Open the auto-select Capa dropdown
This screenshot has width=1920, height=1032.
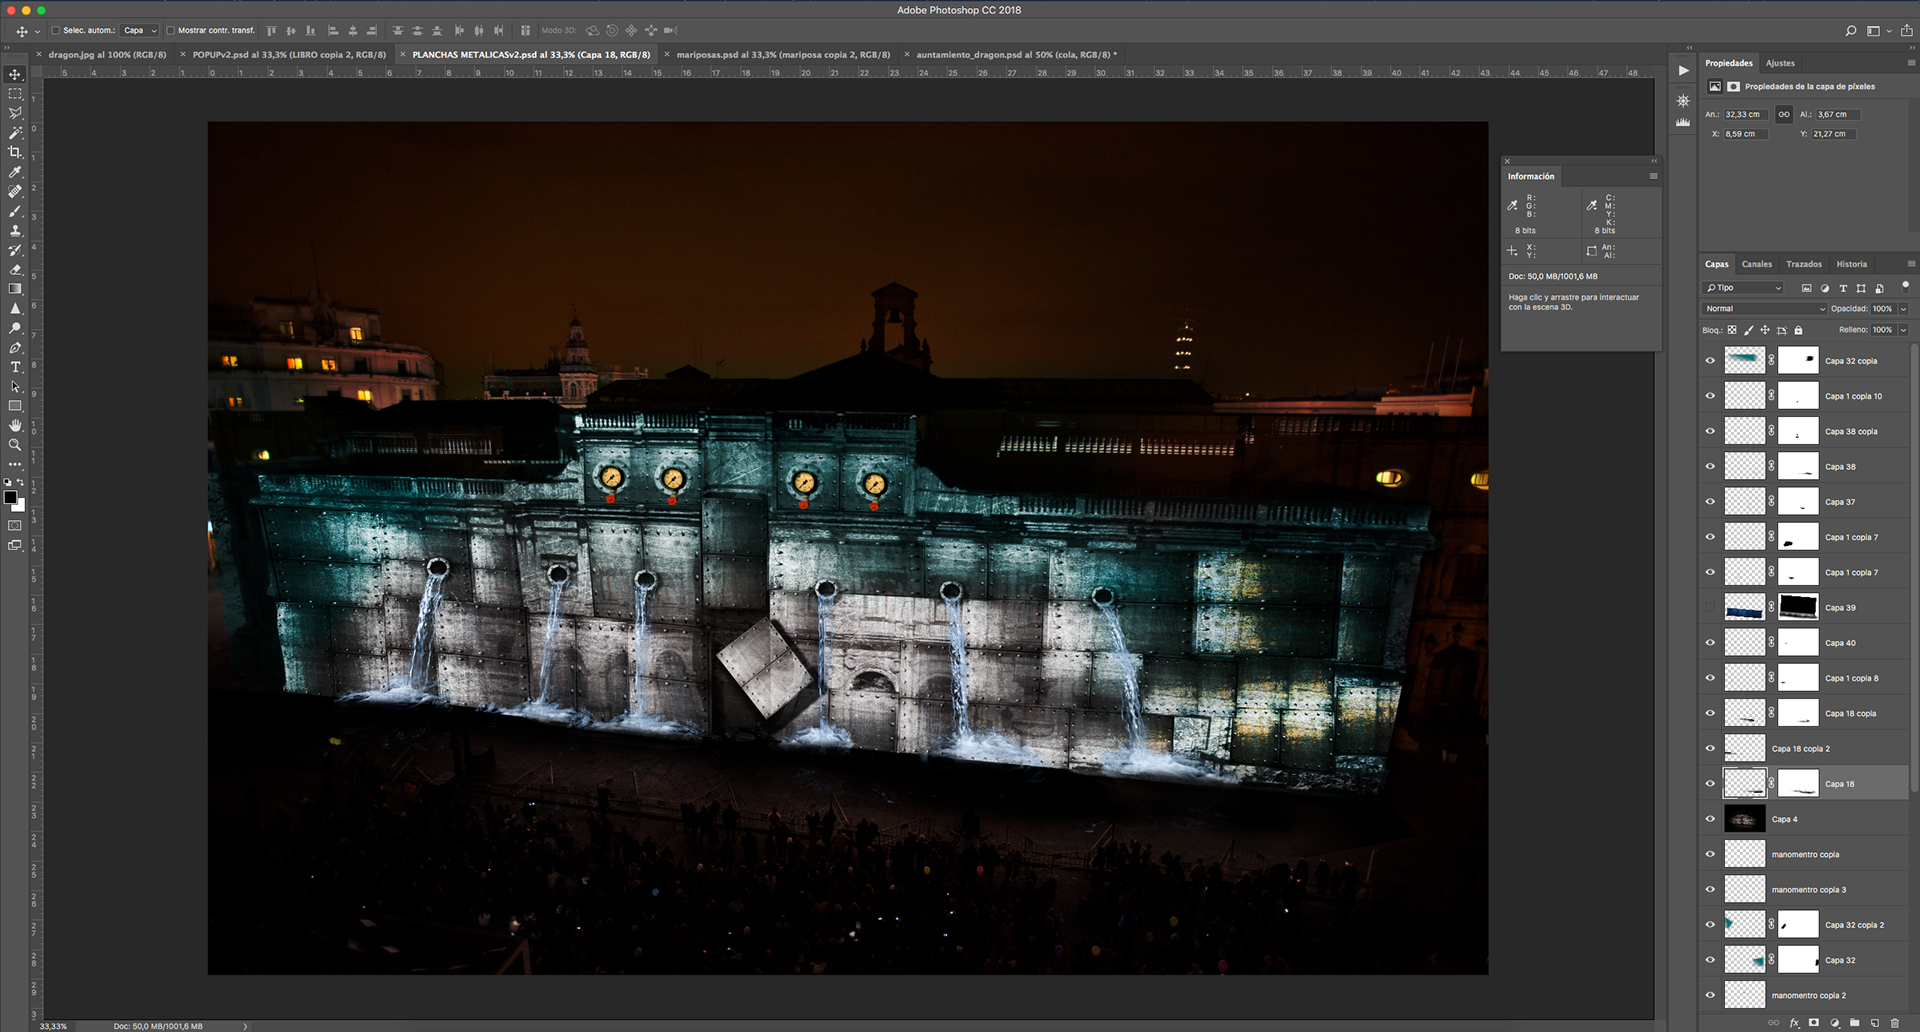pos(140,31)
